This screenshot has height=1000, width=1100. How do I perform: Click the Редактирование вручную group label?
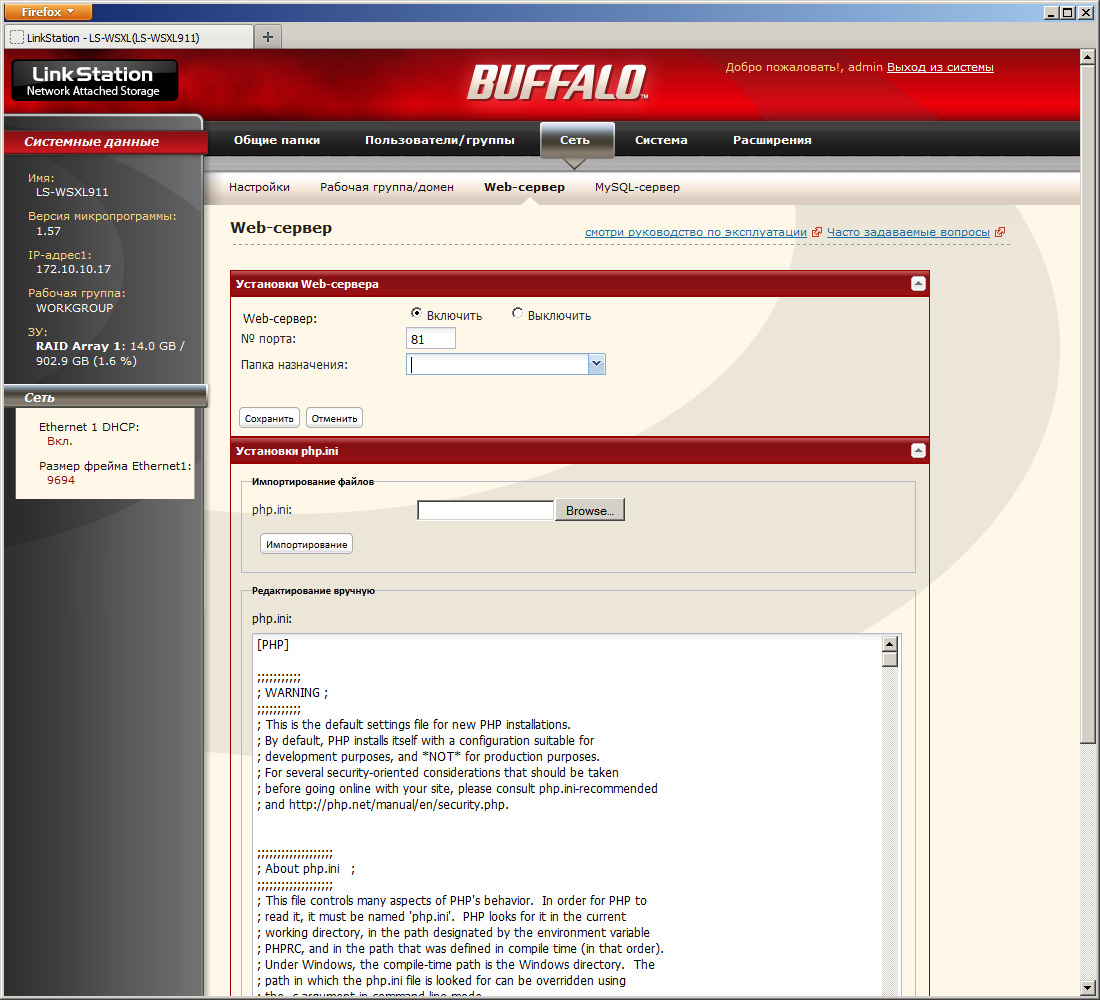313,591
